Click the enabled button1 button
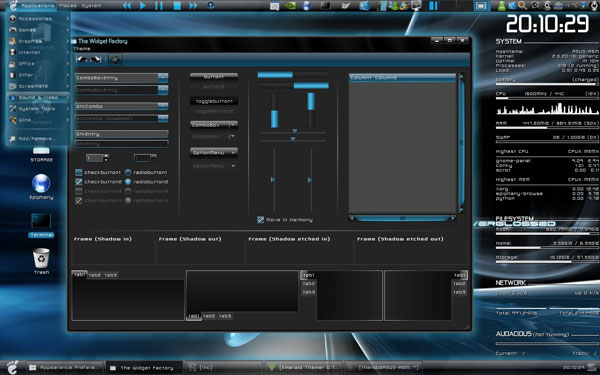Image resolution: width=600 pixels, height=375 pixels. [214, 77]
